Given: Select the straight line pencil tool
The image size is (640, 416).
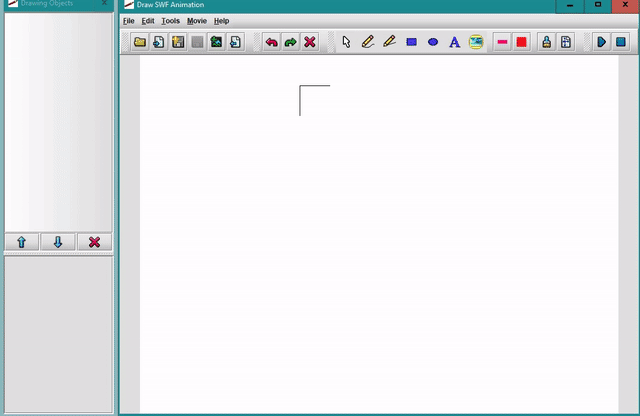Looking at the screenshot, I should pos(389,42).
